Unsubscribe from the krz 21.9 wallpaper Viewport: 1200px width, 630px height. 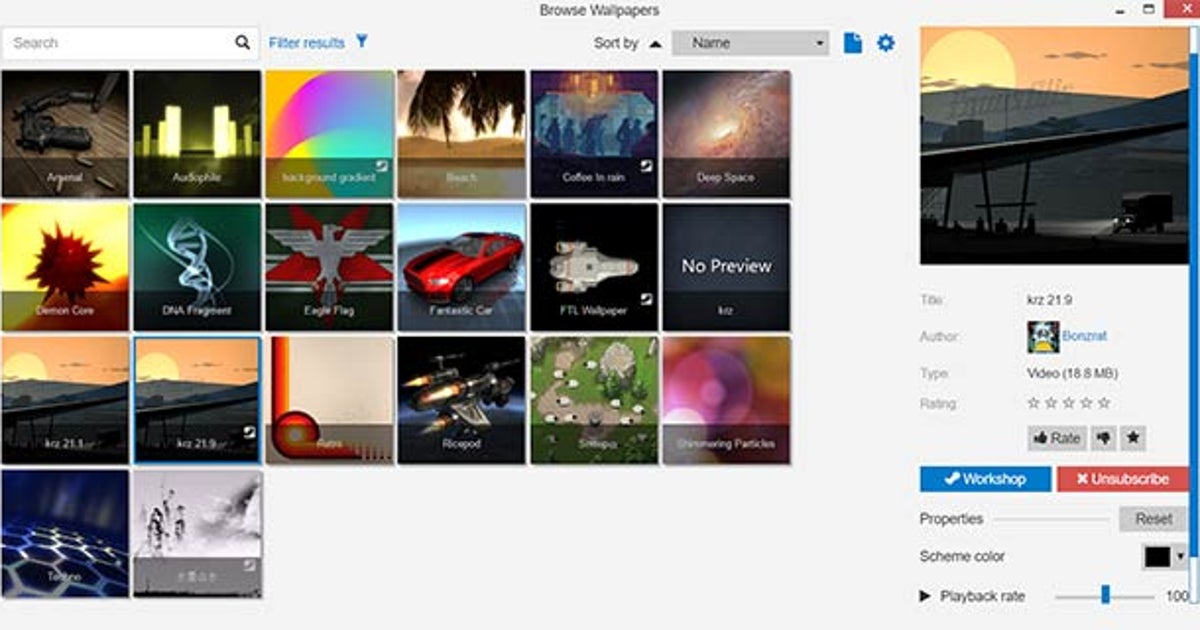tap(1122, 479)
